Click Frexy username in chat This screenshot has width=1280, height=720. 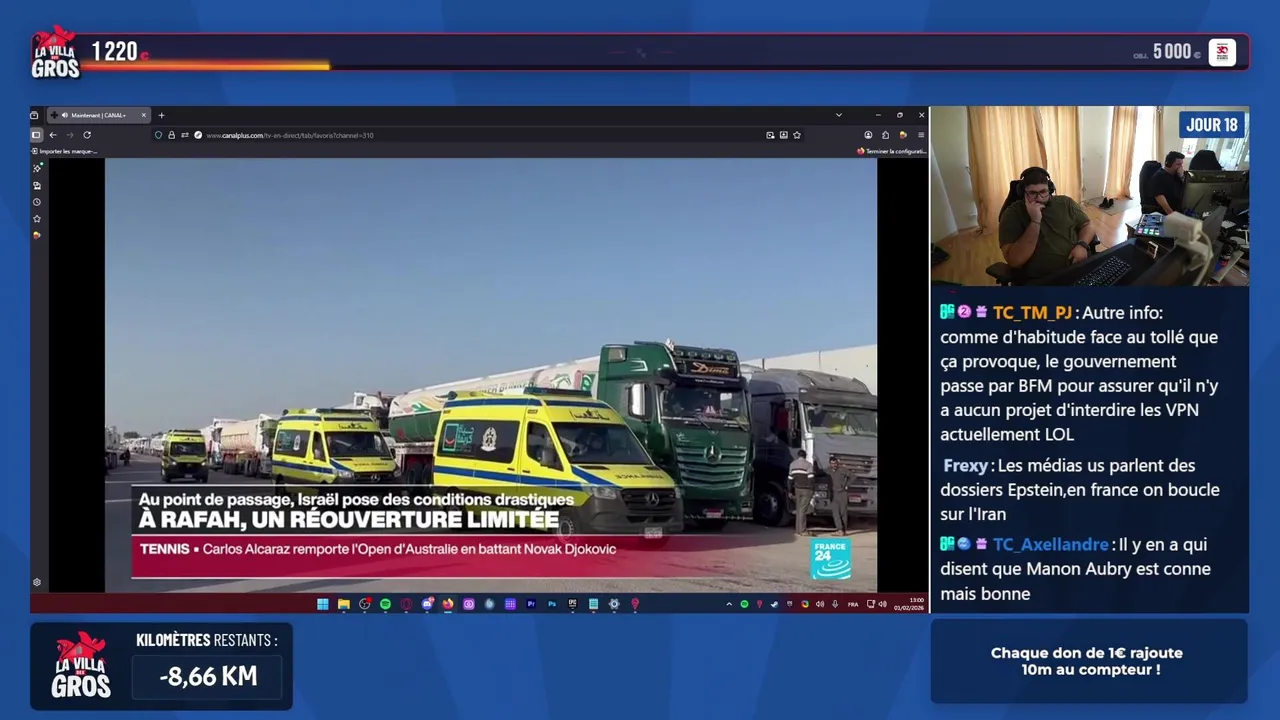(965, 466)
